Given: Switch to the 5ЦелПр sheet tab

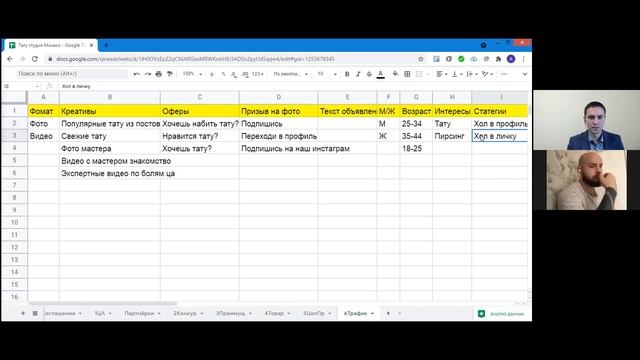Looking at the screenshot, I should [317, 313].
